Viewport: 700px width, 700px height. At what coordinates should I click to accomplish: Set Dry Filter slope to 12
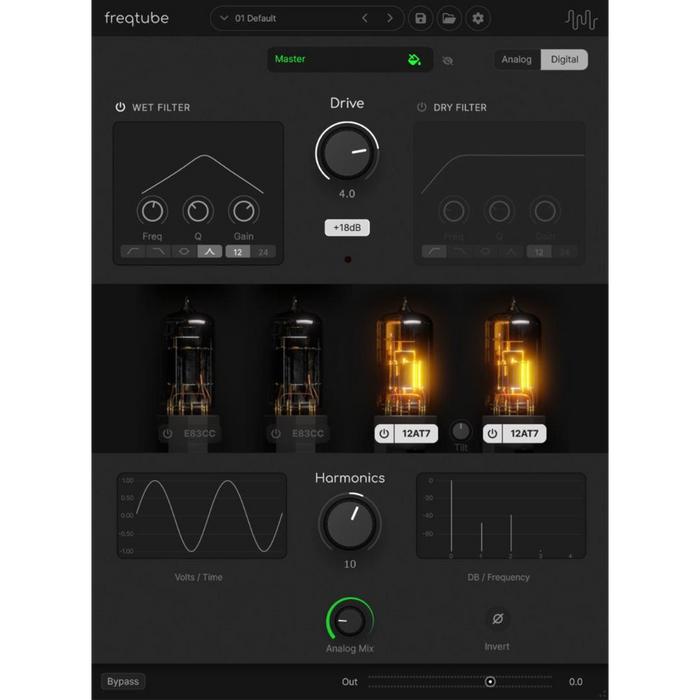click(539, 252)
